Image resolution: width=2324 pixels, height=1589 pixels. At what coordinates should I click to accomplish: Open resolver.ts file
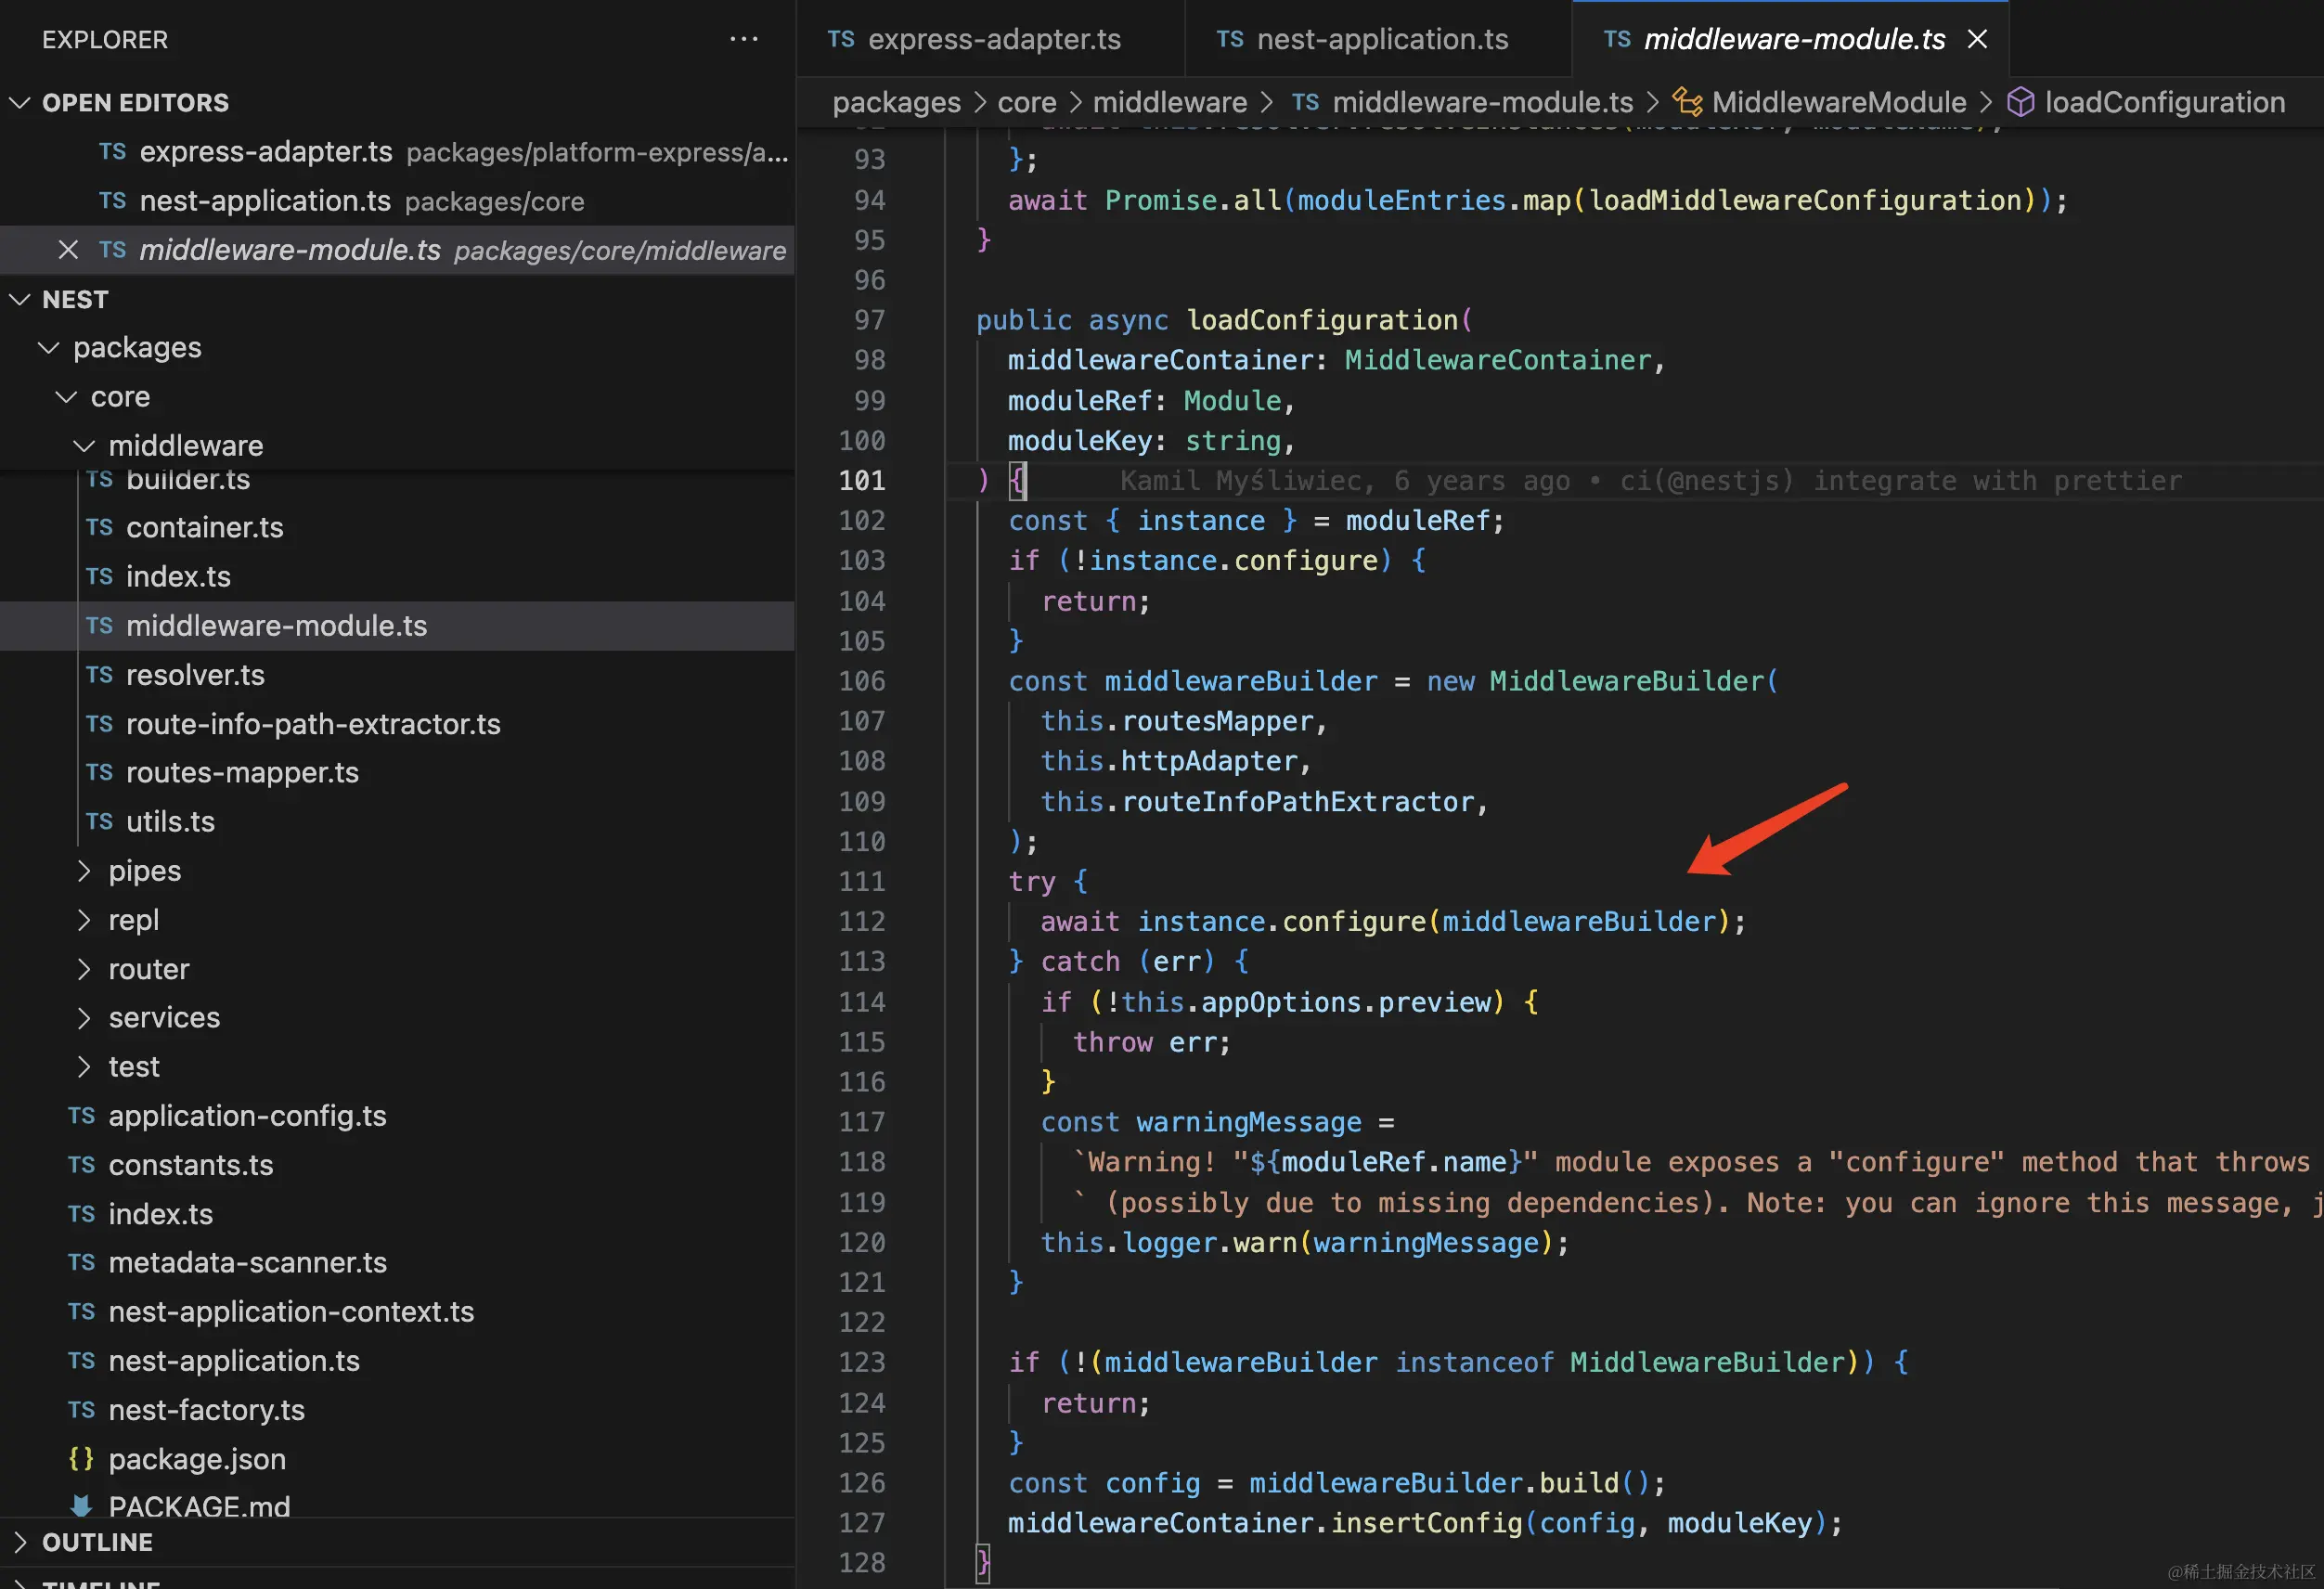397,675
